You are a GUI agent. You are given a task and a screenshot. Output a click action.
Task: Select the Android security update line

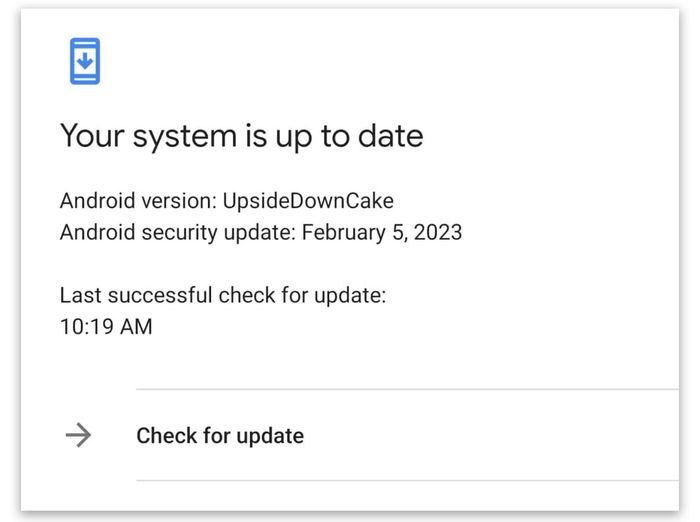coord(261,233)
